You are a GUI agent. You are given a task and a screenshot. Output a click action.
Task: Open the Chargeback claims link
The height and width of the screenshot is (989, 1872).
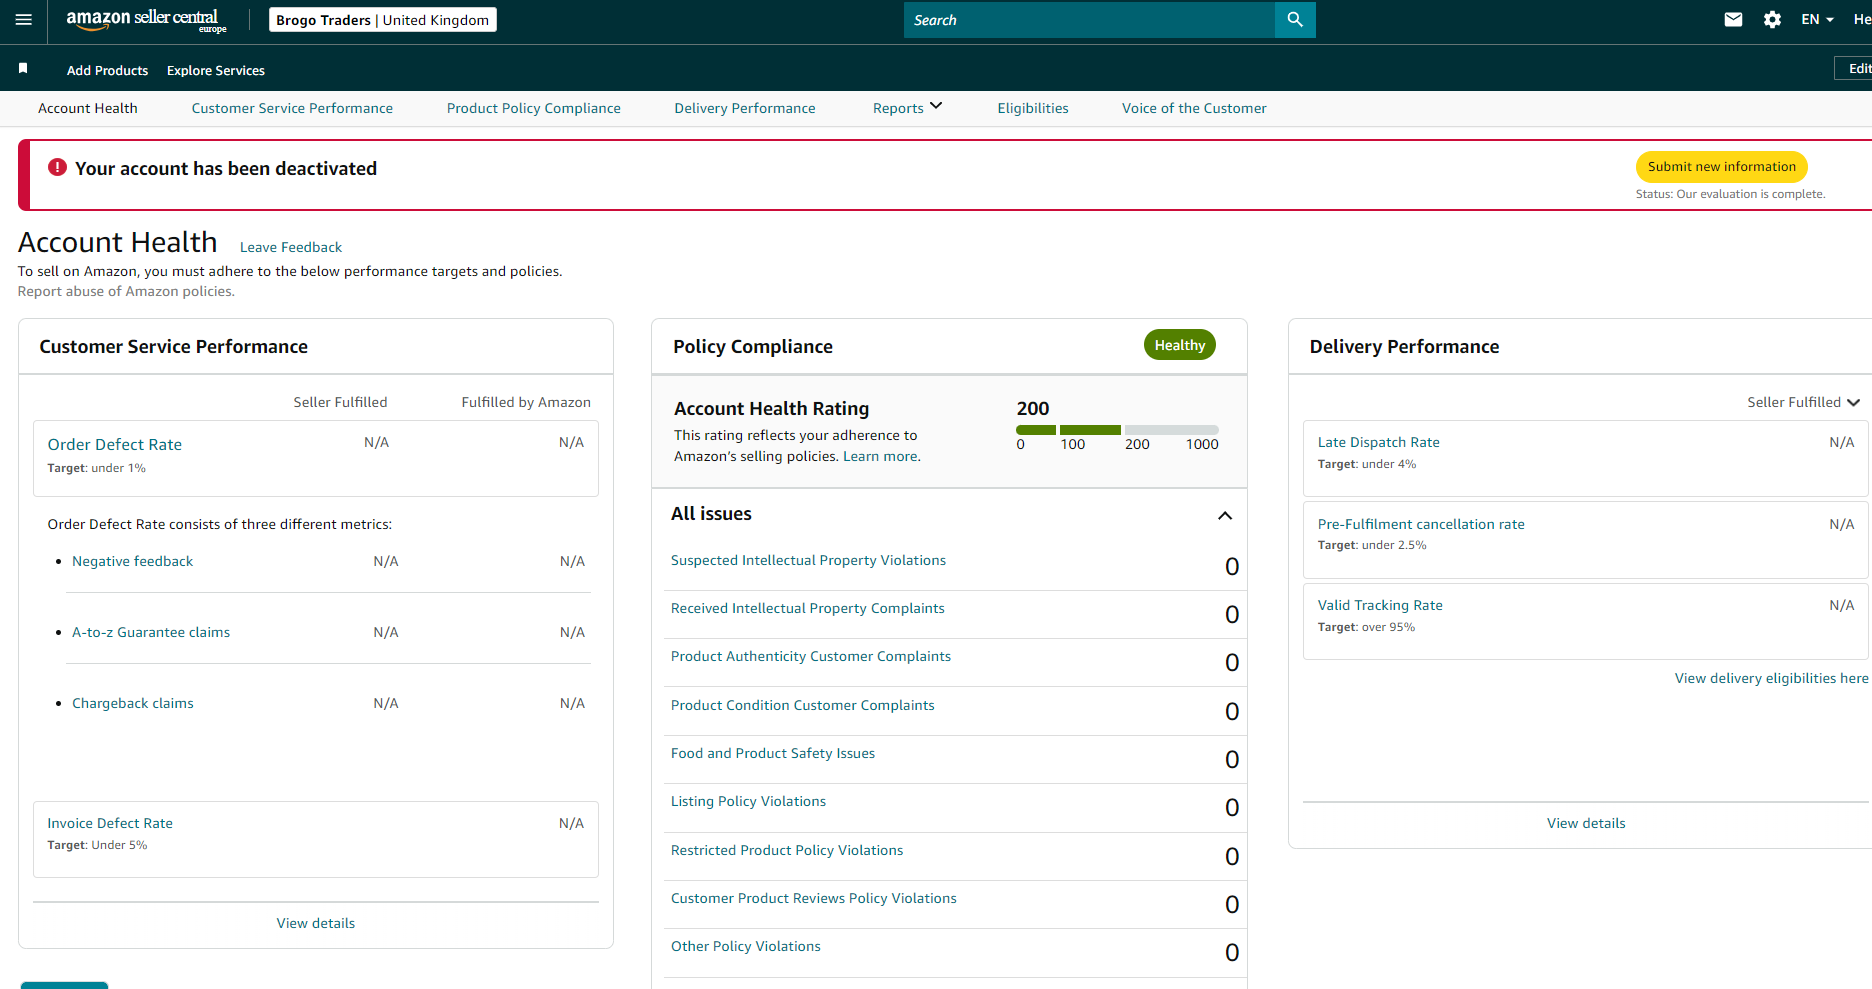[x=133, y=703]
